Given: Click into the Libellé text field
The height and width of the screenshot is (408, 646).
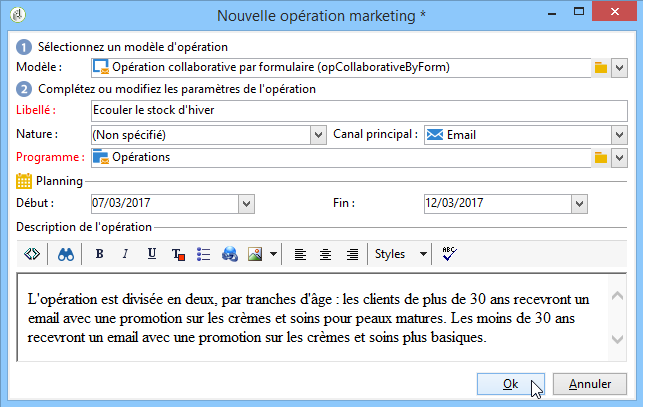Looking at the screenshot, I should (x=359, y=110).
